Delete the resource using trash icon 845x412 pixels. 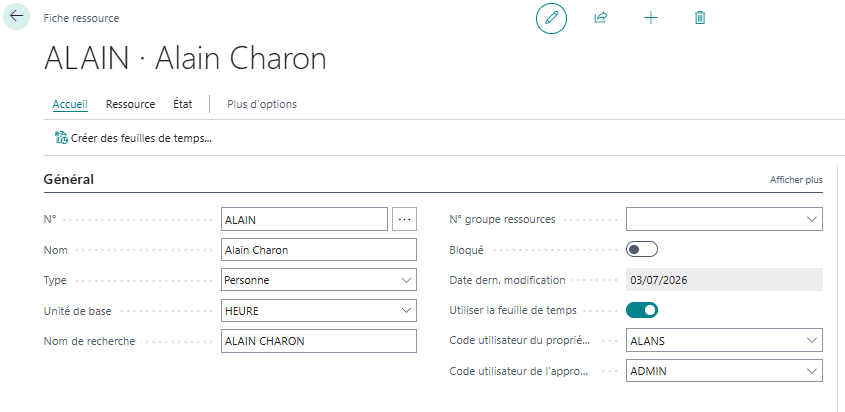(699, 18)
